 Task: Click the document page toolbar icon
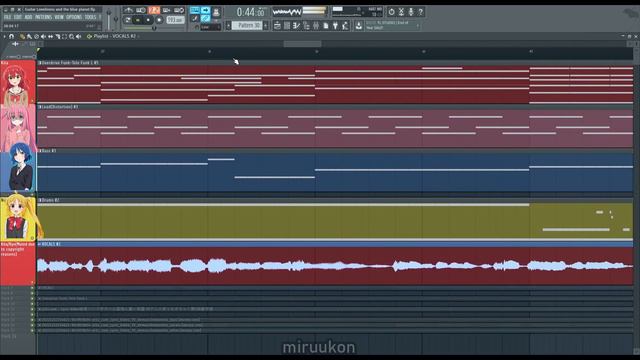(x=326, y=26)
